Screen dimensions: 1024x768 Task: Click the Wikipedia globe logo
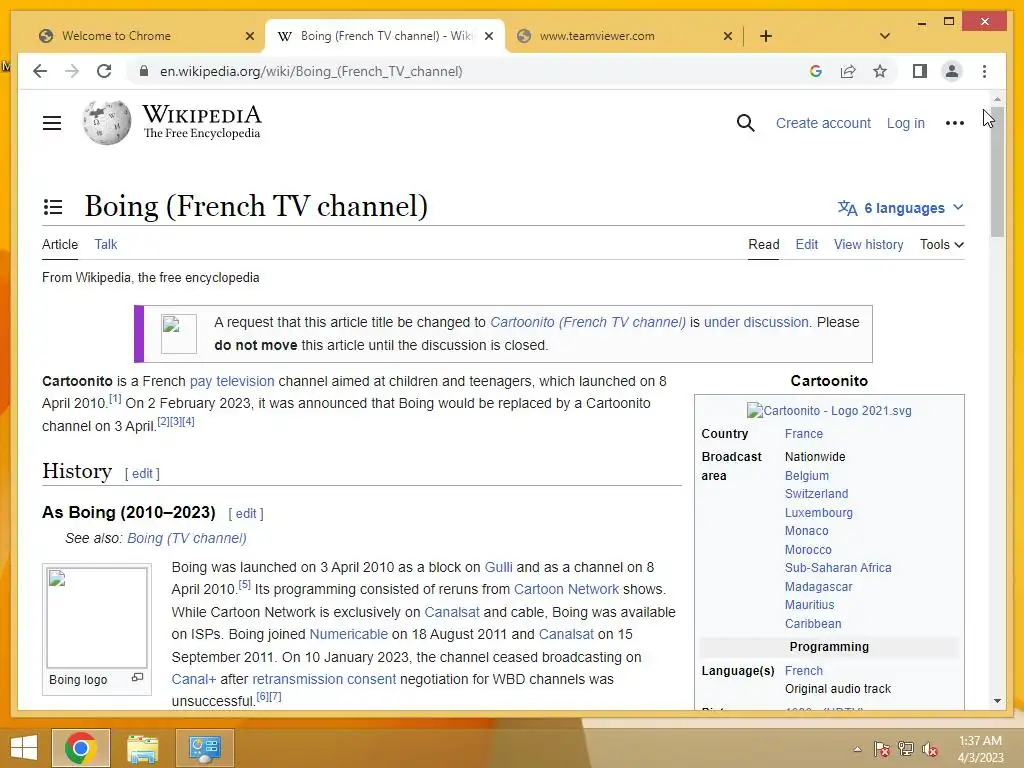(x=106, y=123)
